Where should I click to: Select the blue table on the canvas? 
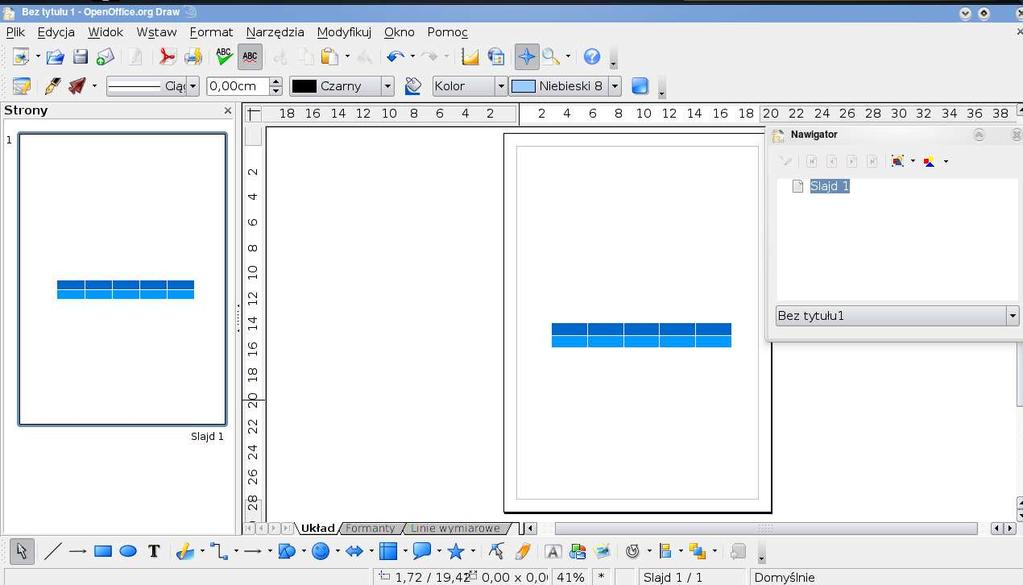[641, 335]
